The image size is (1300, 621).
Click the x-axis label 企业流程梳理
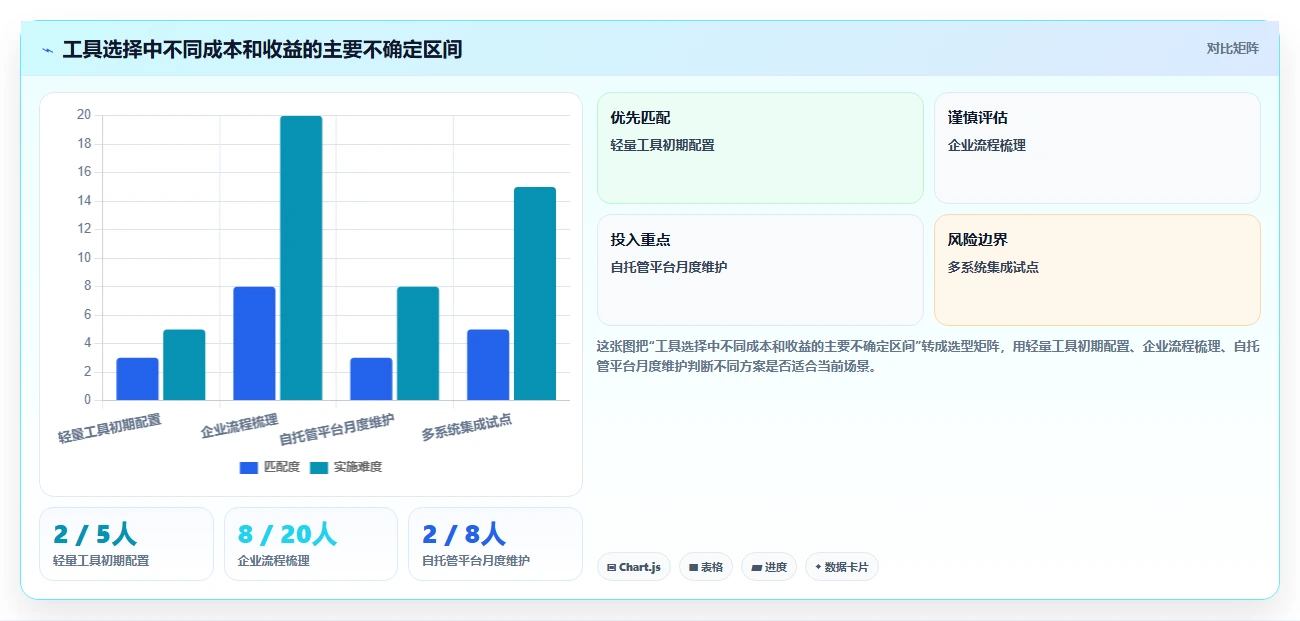(240, 425)
